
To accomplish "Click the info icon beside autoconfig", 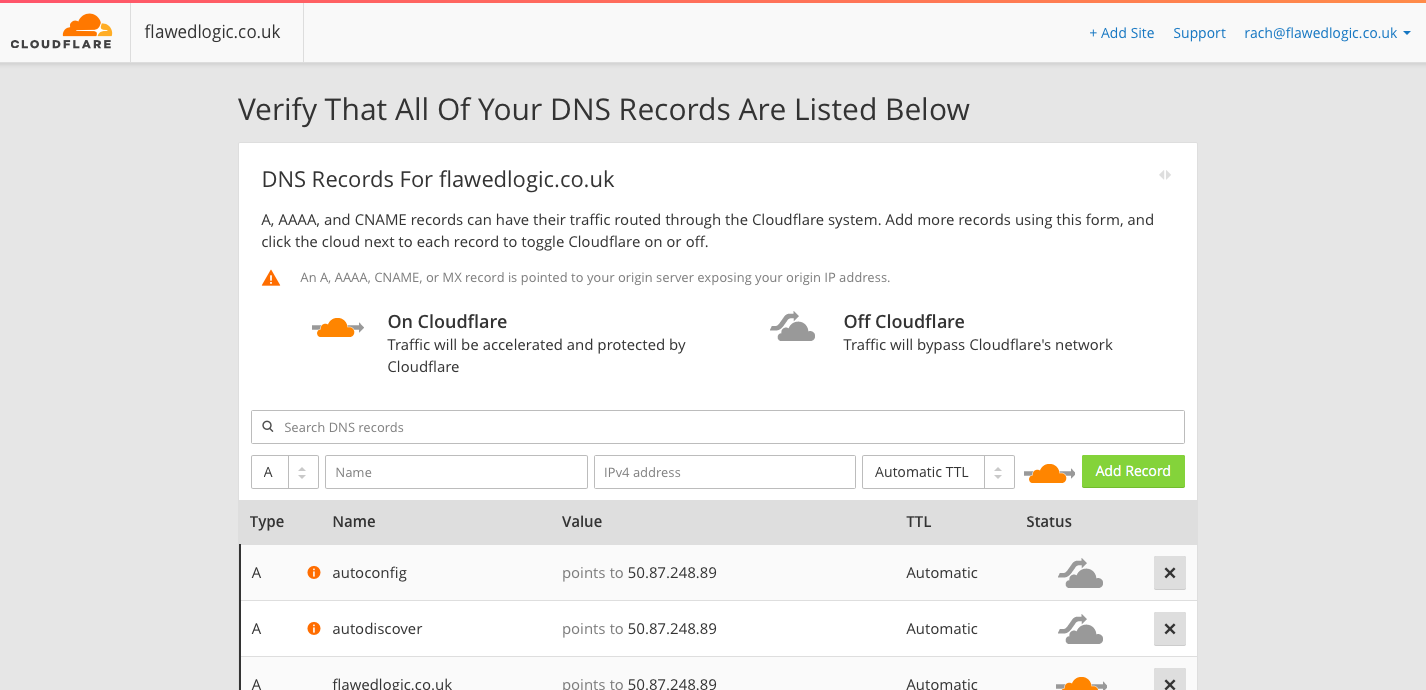I will tap(313, 573).
